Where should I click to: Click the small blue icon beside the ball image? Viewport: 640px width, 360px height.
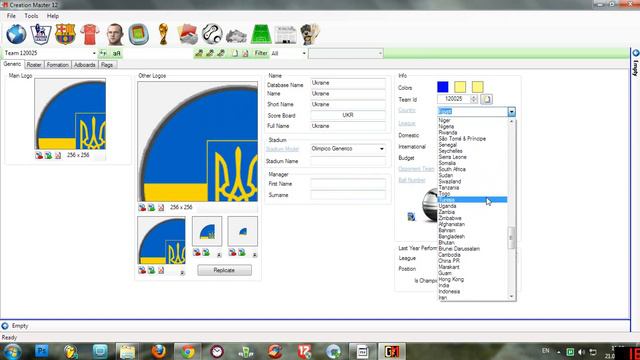(x=411, y=217)
